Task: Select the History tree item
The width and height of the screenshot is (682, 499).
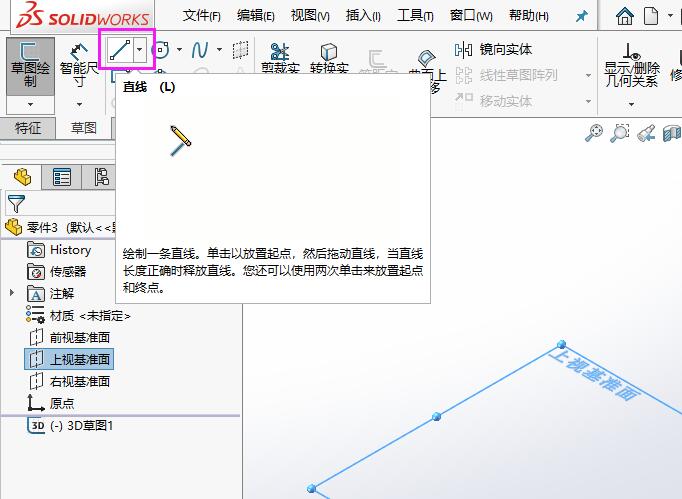Action: pos(59,250)
